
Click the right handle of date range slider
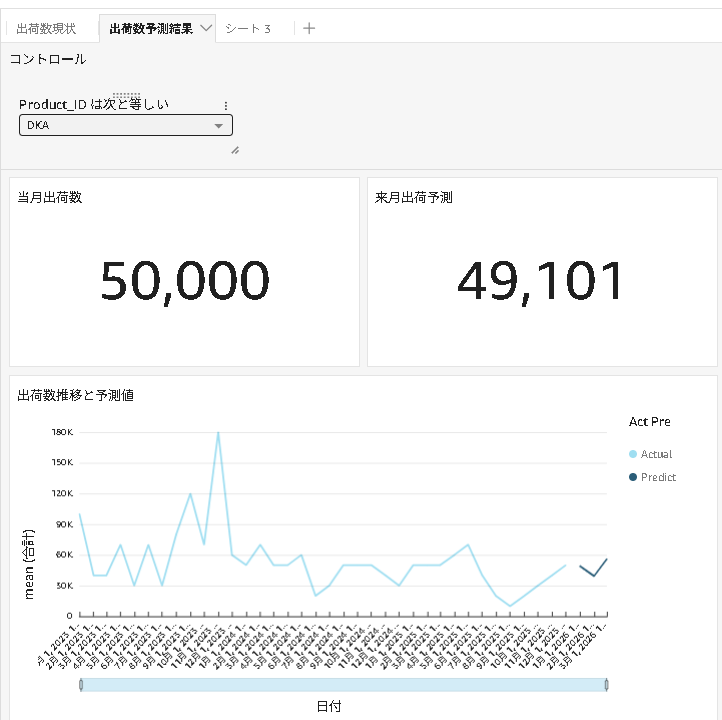coord(606,685)
